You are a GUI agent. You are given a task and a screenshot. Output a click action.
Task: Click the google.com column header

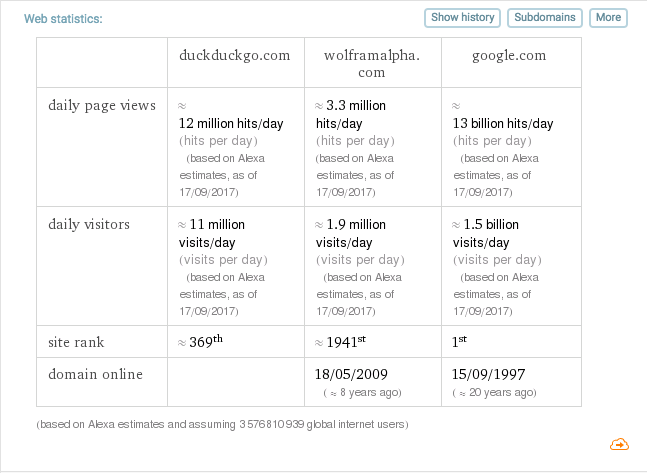click(x=510, y=55)
